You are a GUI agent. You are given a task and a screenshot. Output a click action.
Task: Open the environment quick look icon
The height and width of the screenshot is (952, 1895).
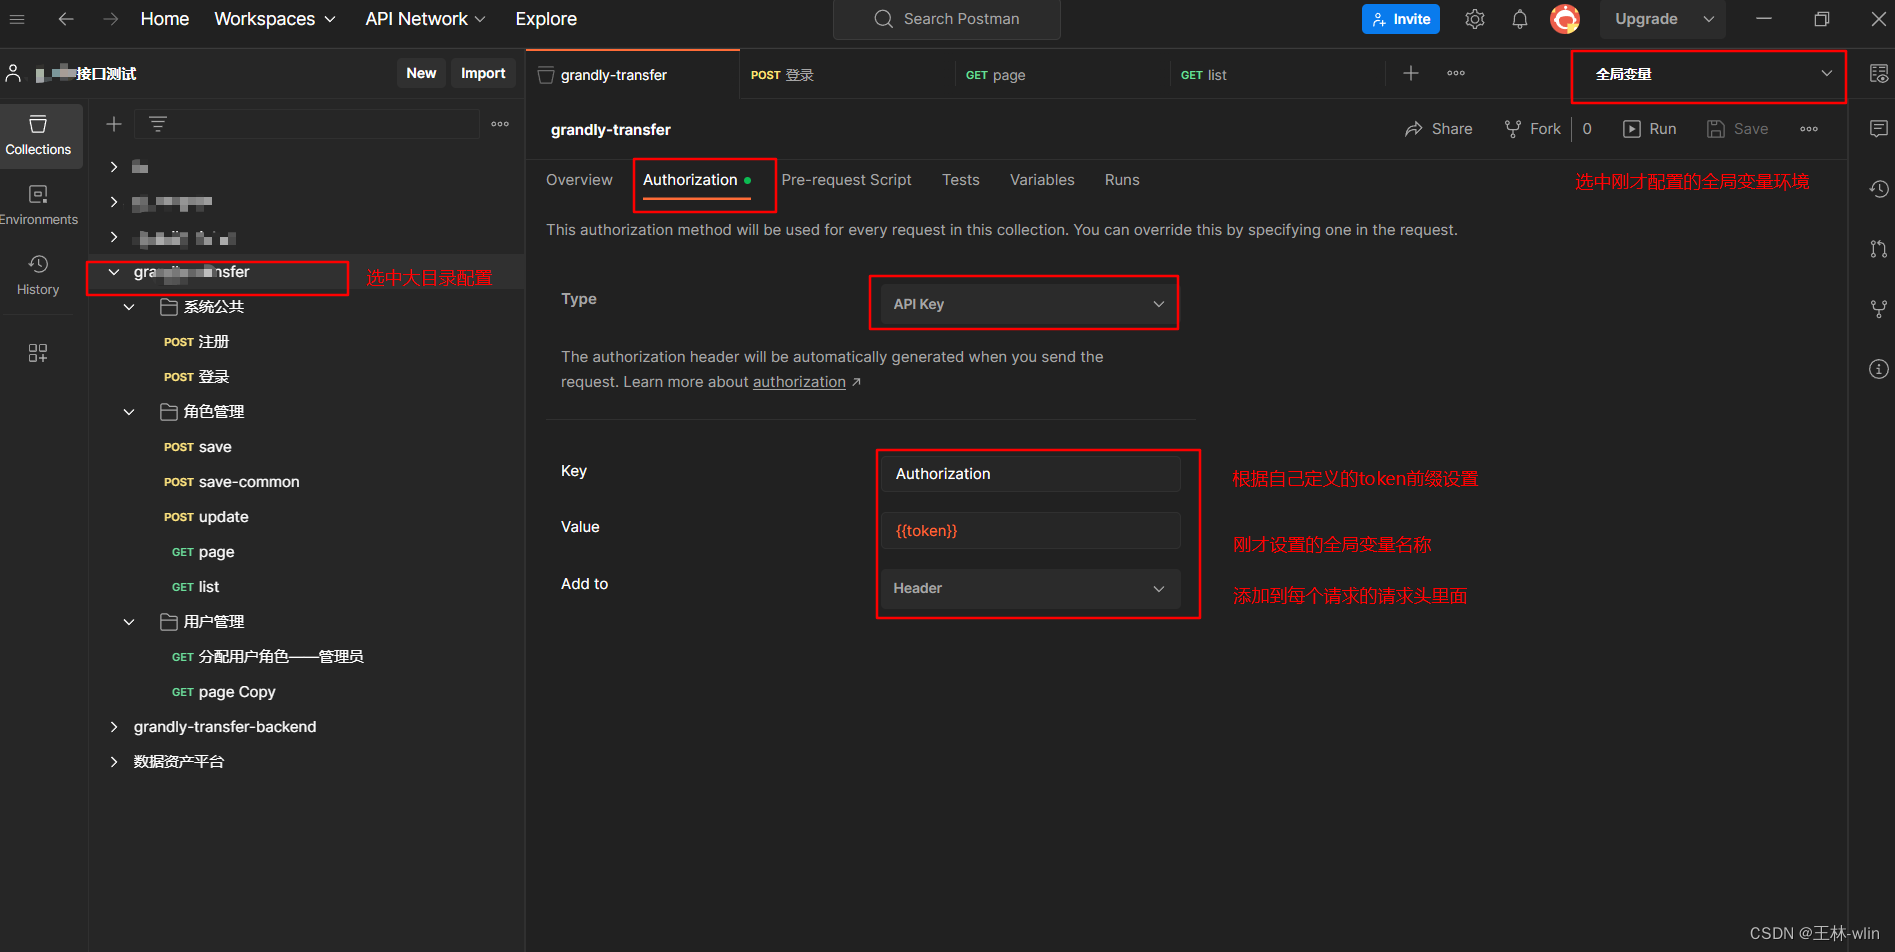(1879, 73)
